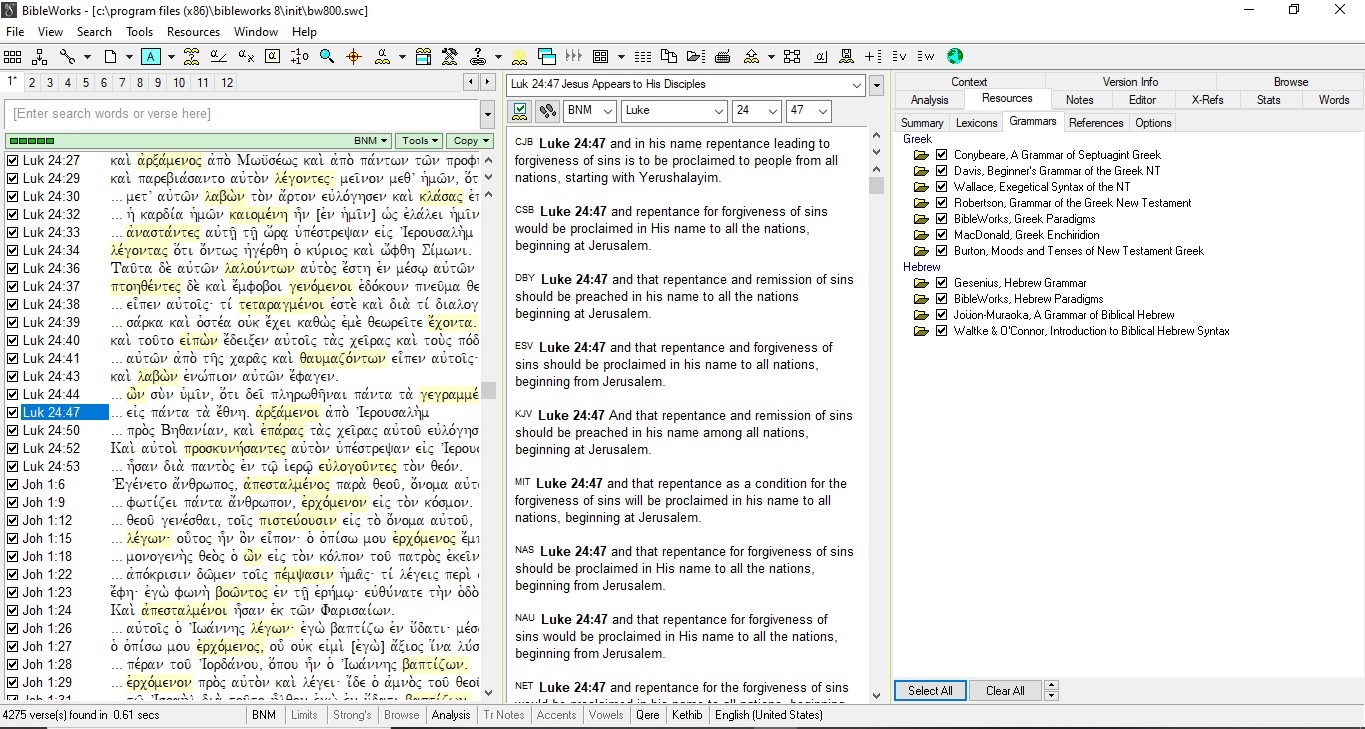The width and height of the screenshot is (1365, 729).
Task: Click Kethib in the status bar
Action: click(687, 715)
